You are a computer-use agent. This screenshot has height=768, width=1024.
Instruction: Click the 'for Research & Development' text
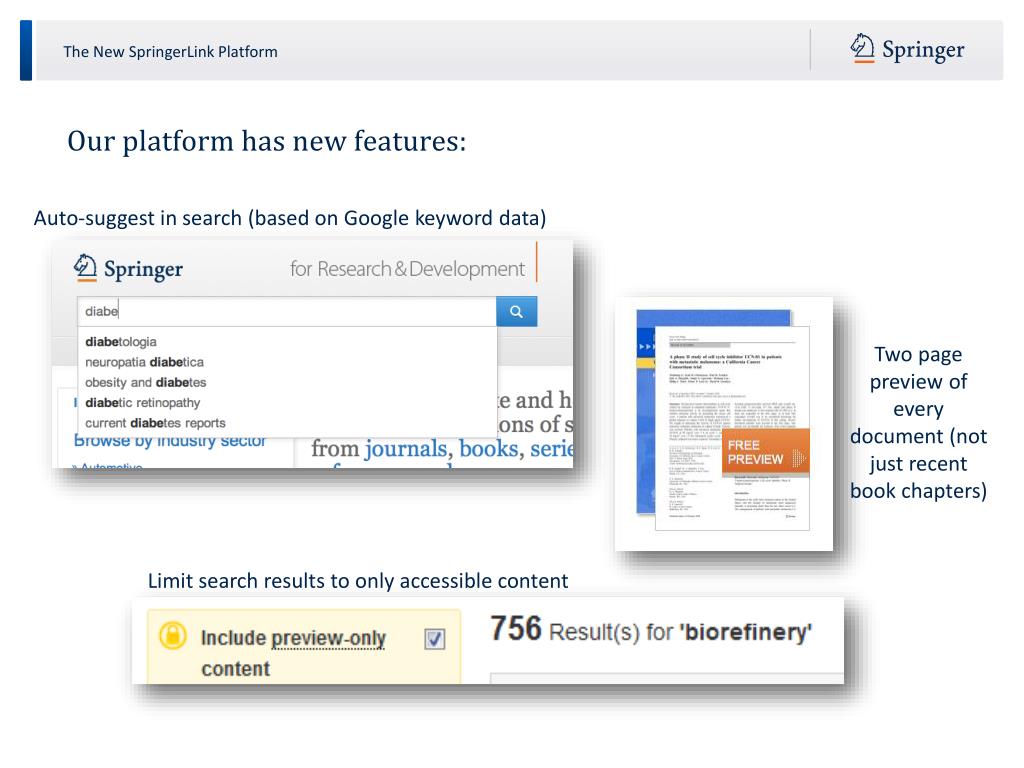pos(407,269)
